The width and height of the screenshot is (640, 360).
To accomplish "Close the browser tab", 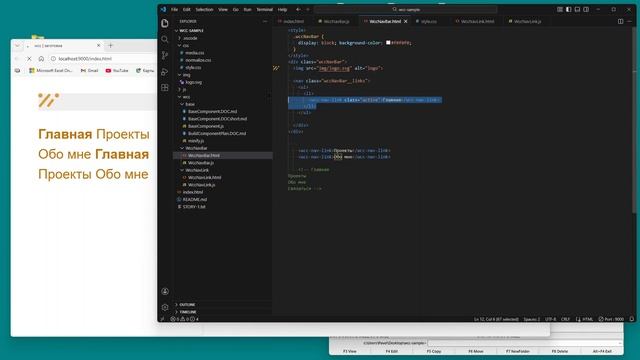I will [x=98, y=45].
